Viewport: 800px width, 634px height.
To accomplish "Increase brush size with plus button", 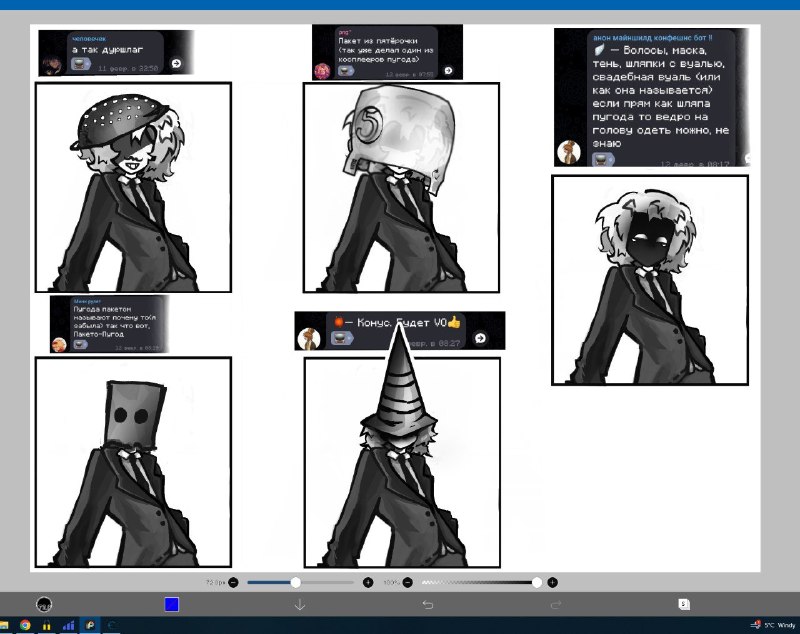I will [x=368, y=582].
